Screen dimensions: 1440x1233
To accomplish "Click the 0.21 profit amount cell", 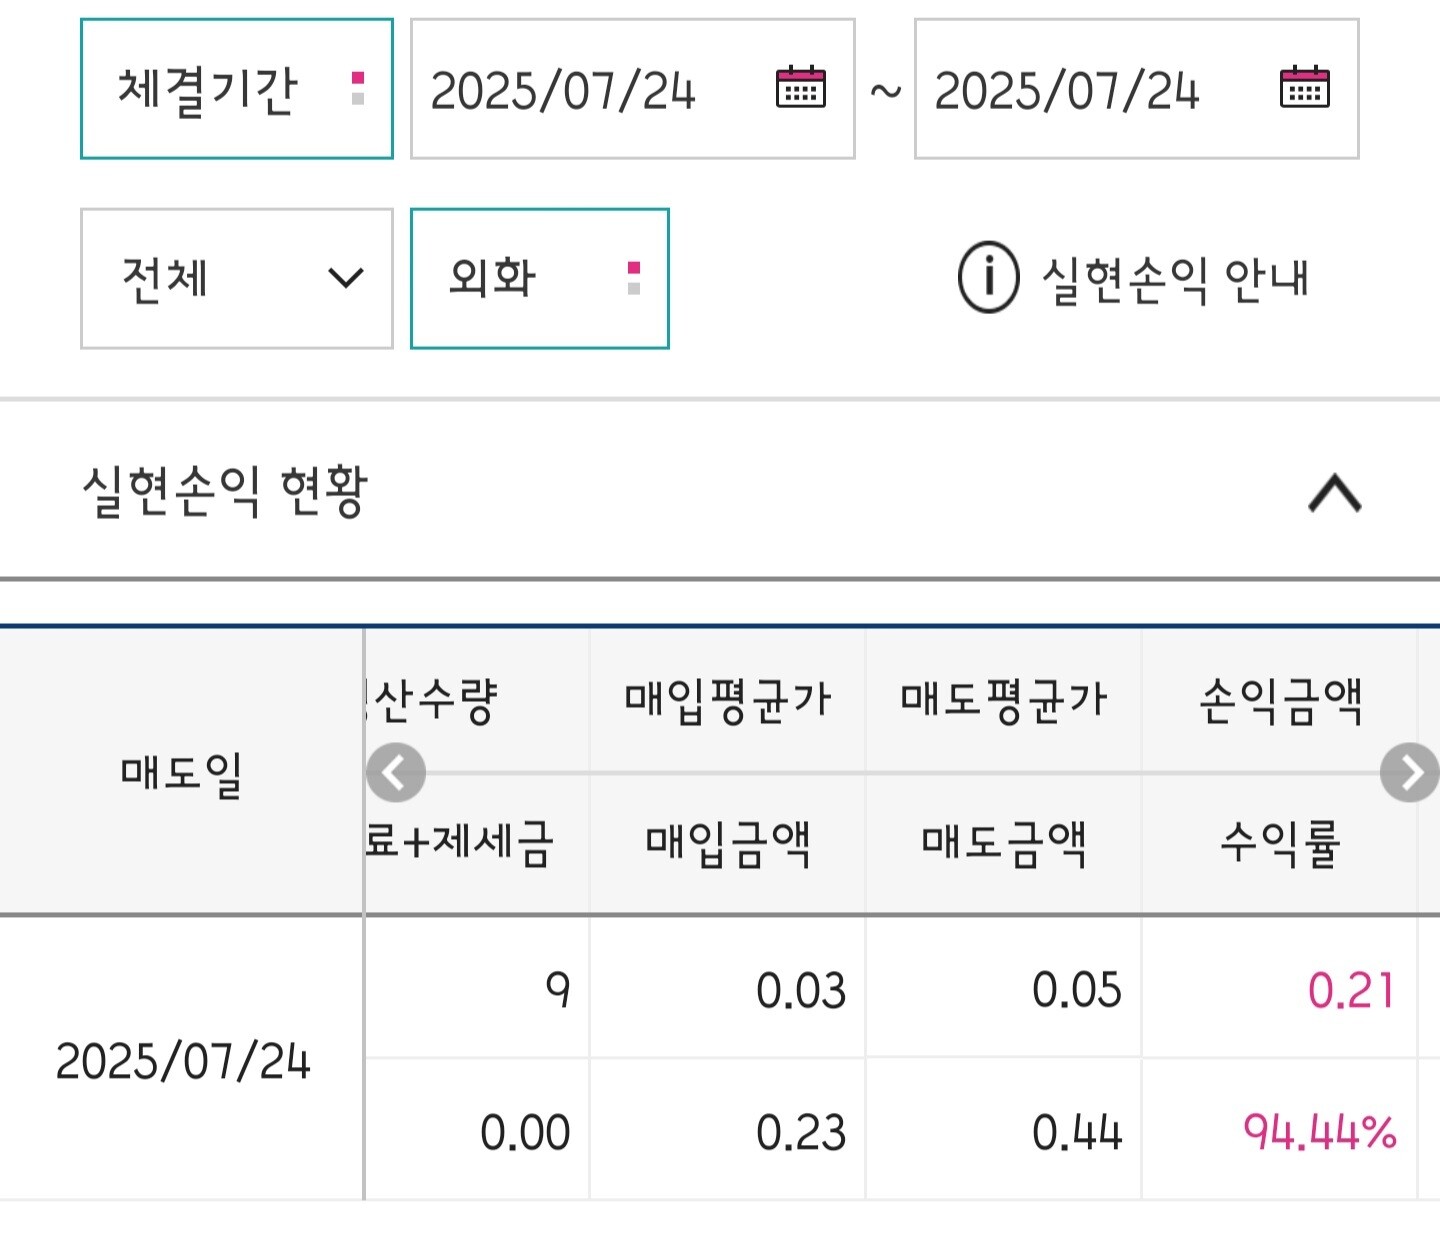I will (1350, 990).
